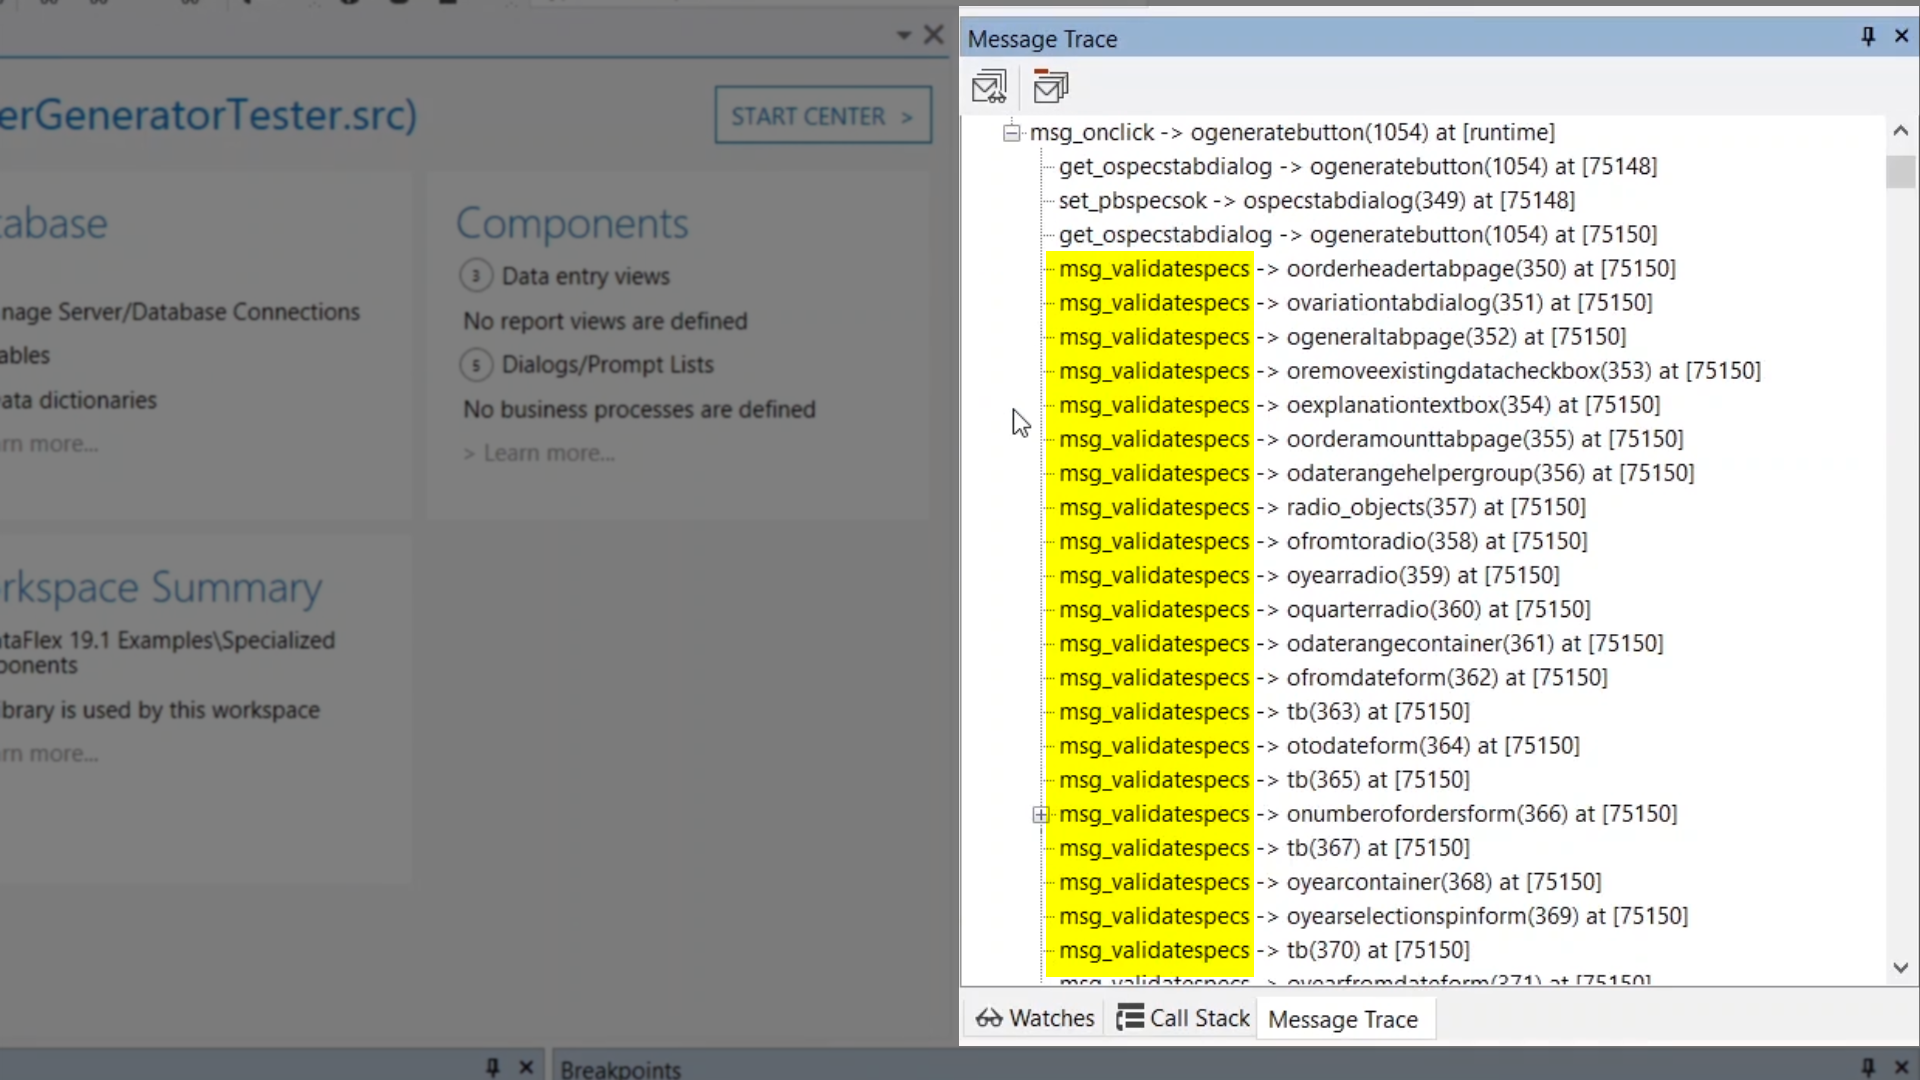Close the Message Trace panel

[1901, 37]
